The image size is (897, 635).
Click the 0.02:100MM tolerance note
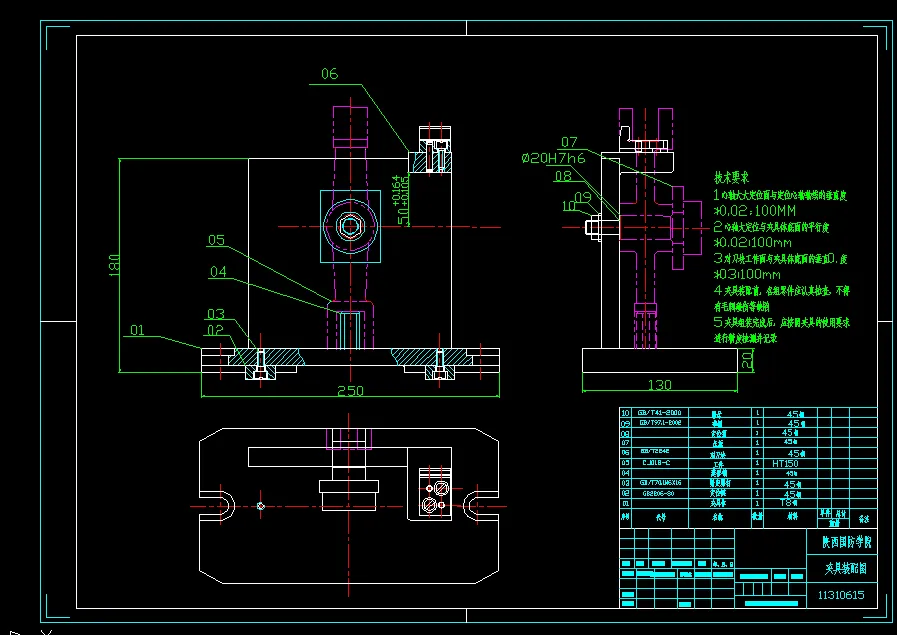coord(755,211)
